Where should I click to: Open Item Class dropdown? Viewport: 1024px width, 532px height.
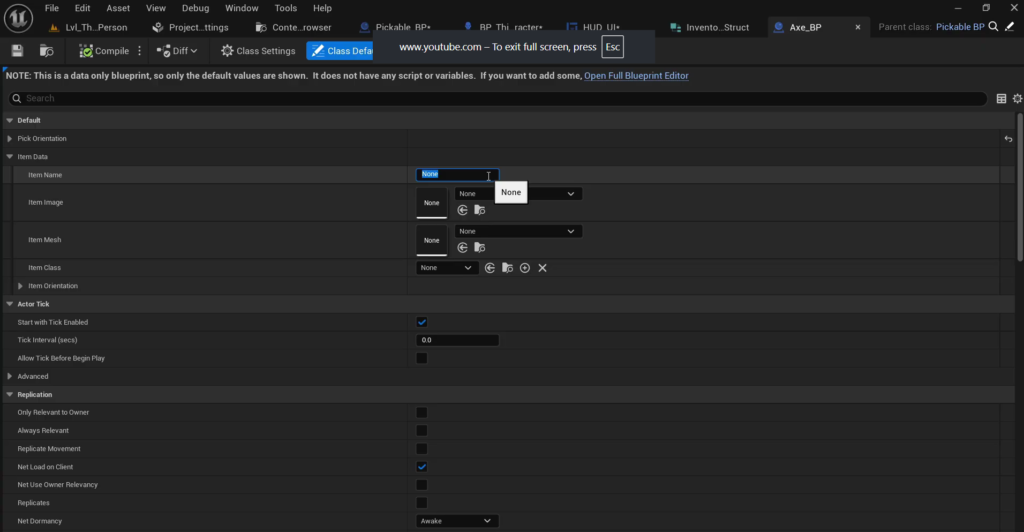click(x=446, y=268)
